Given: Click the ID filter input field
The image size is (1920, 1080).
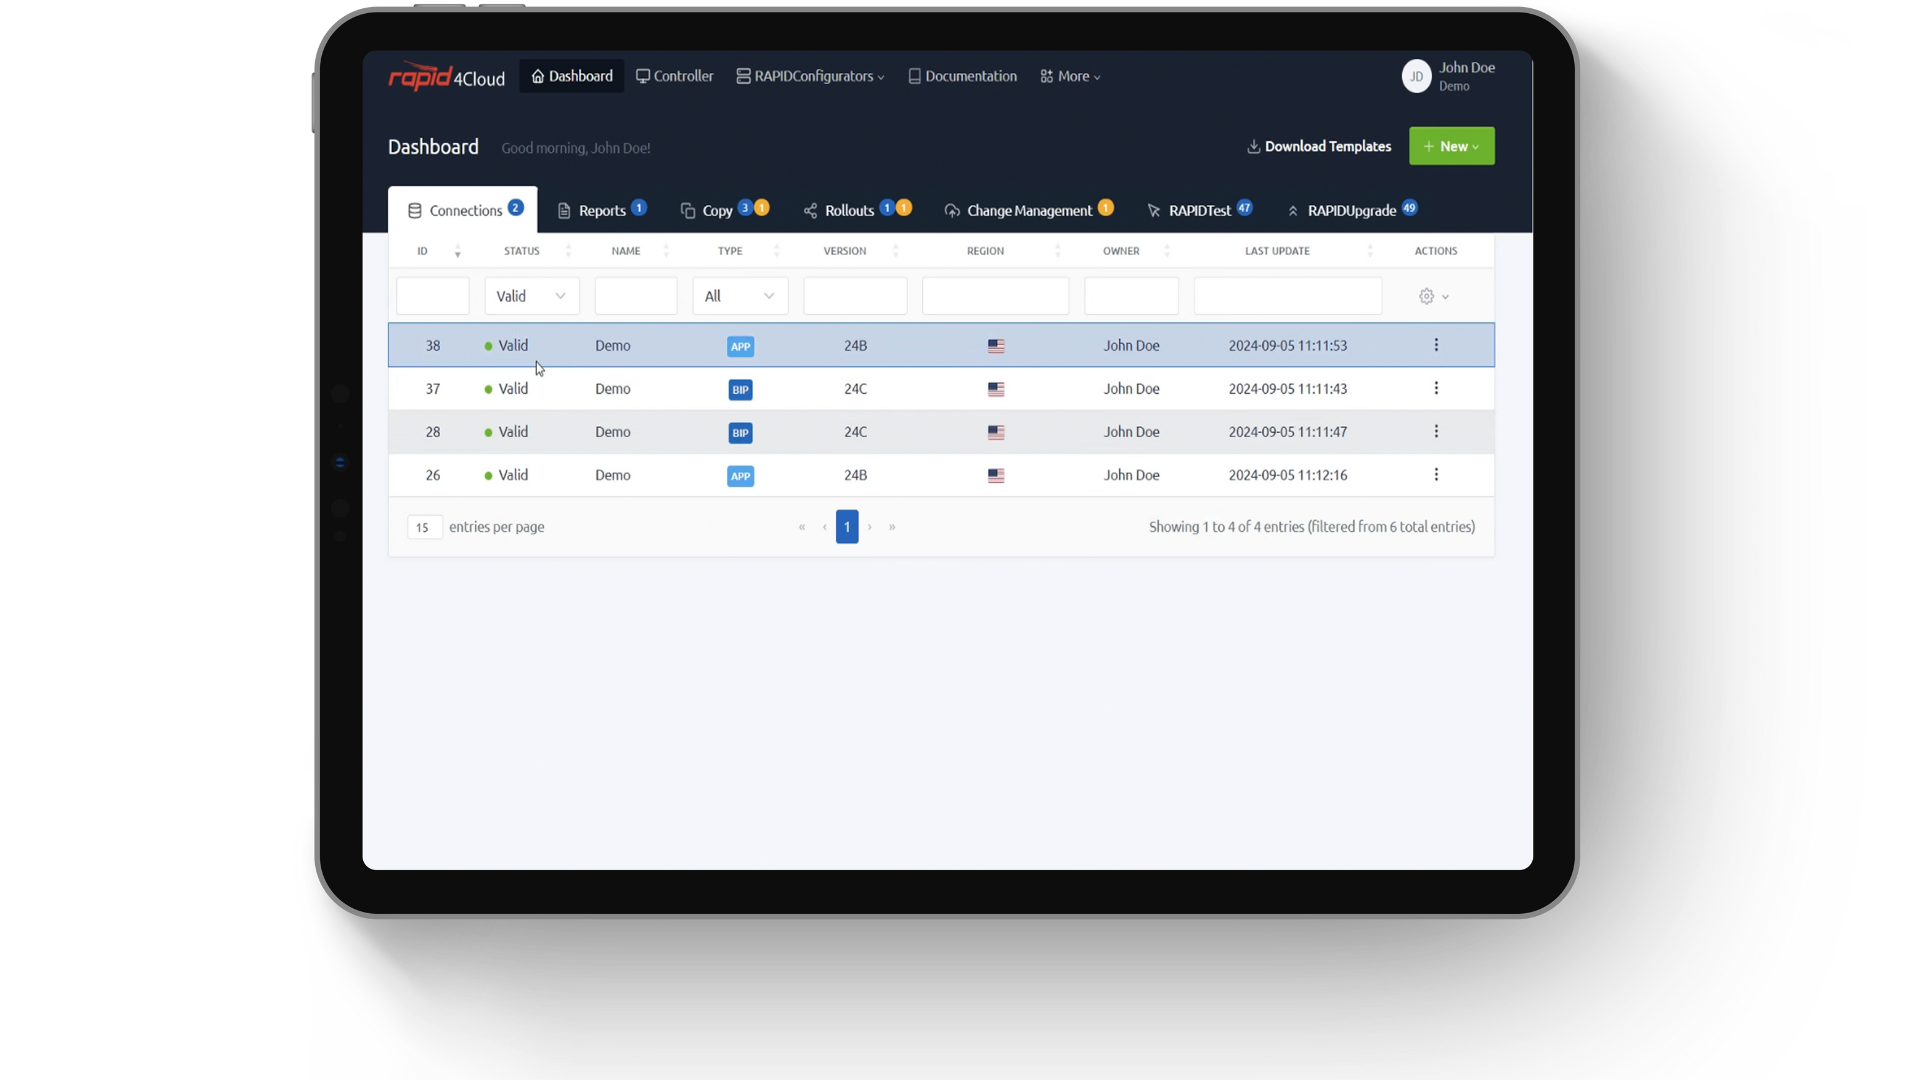Looking at the screenshot, I should [x=433, y=296].
